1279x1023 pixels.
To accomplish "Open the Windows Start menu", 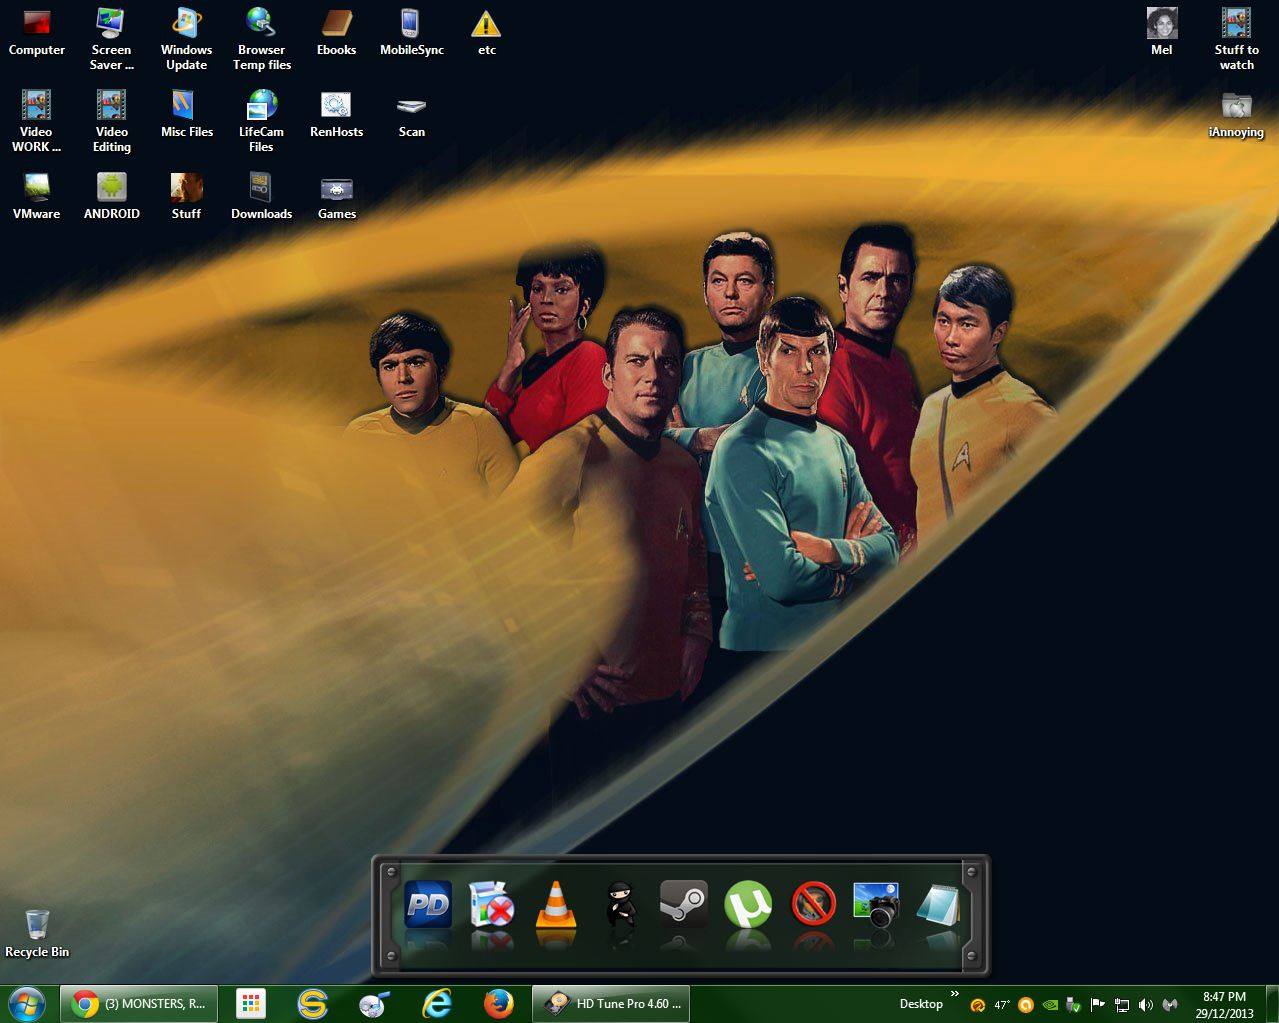I will coord(27,1004).
